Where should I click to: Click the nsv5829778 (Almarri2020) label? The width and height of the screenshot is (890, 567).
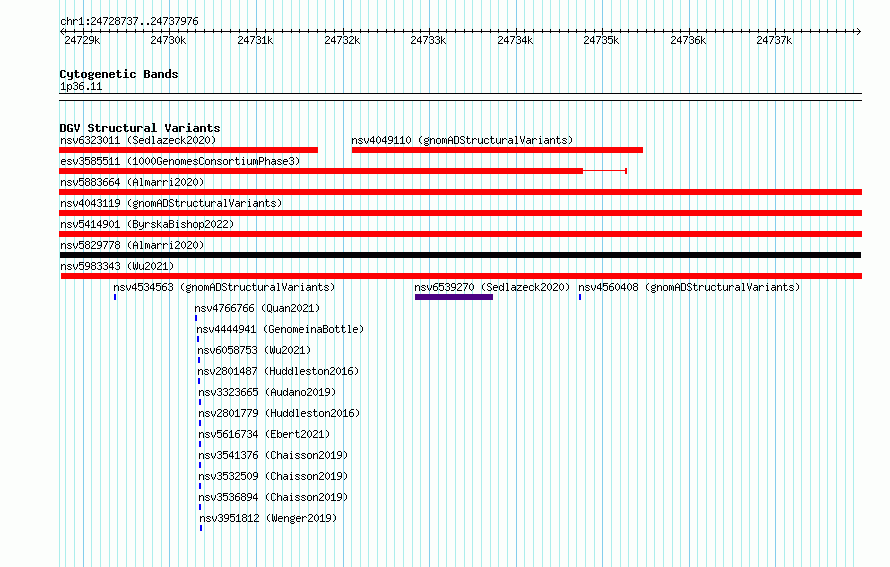coord(132,245)
